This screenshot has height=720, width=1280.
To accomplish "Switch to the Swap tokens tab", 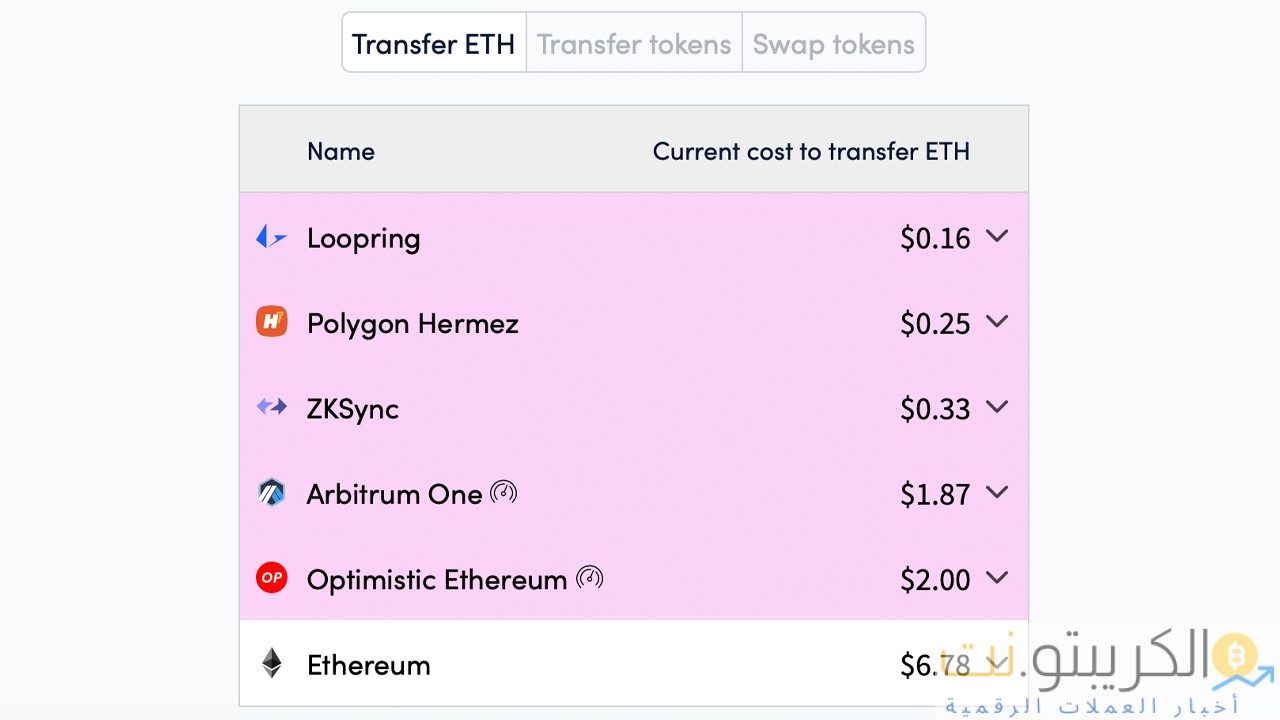I will click(x=833, y=44).
